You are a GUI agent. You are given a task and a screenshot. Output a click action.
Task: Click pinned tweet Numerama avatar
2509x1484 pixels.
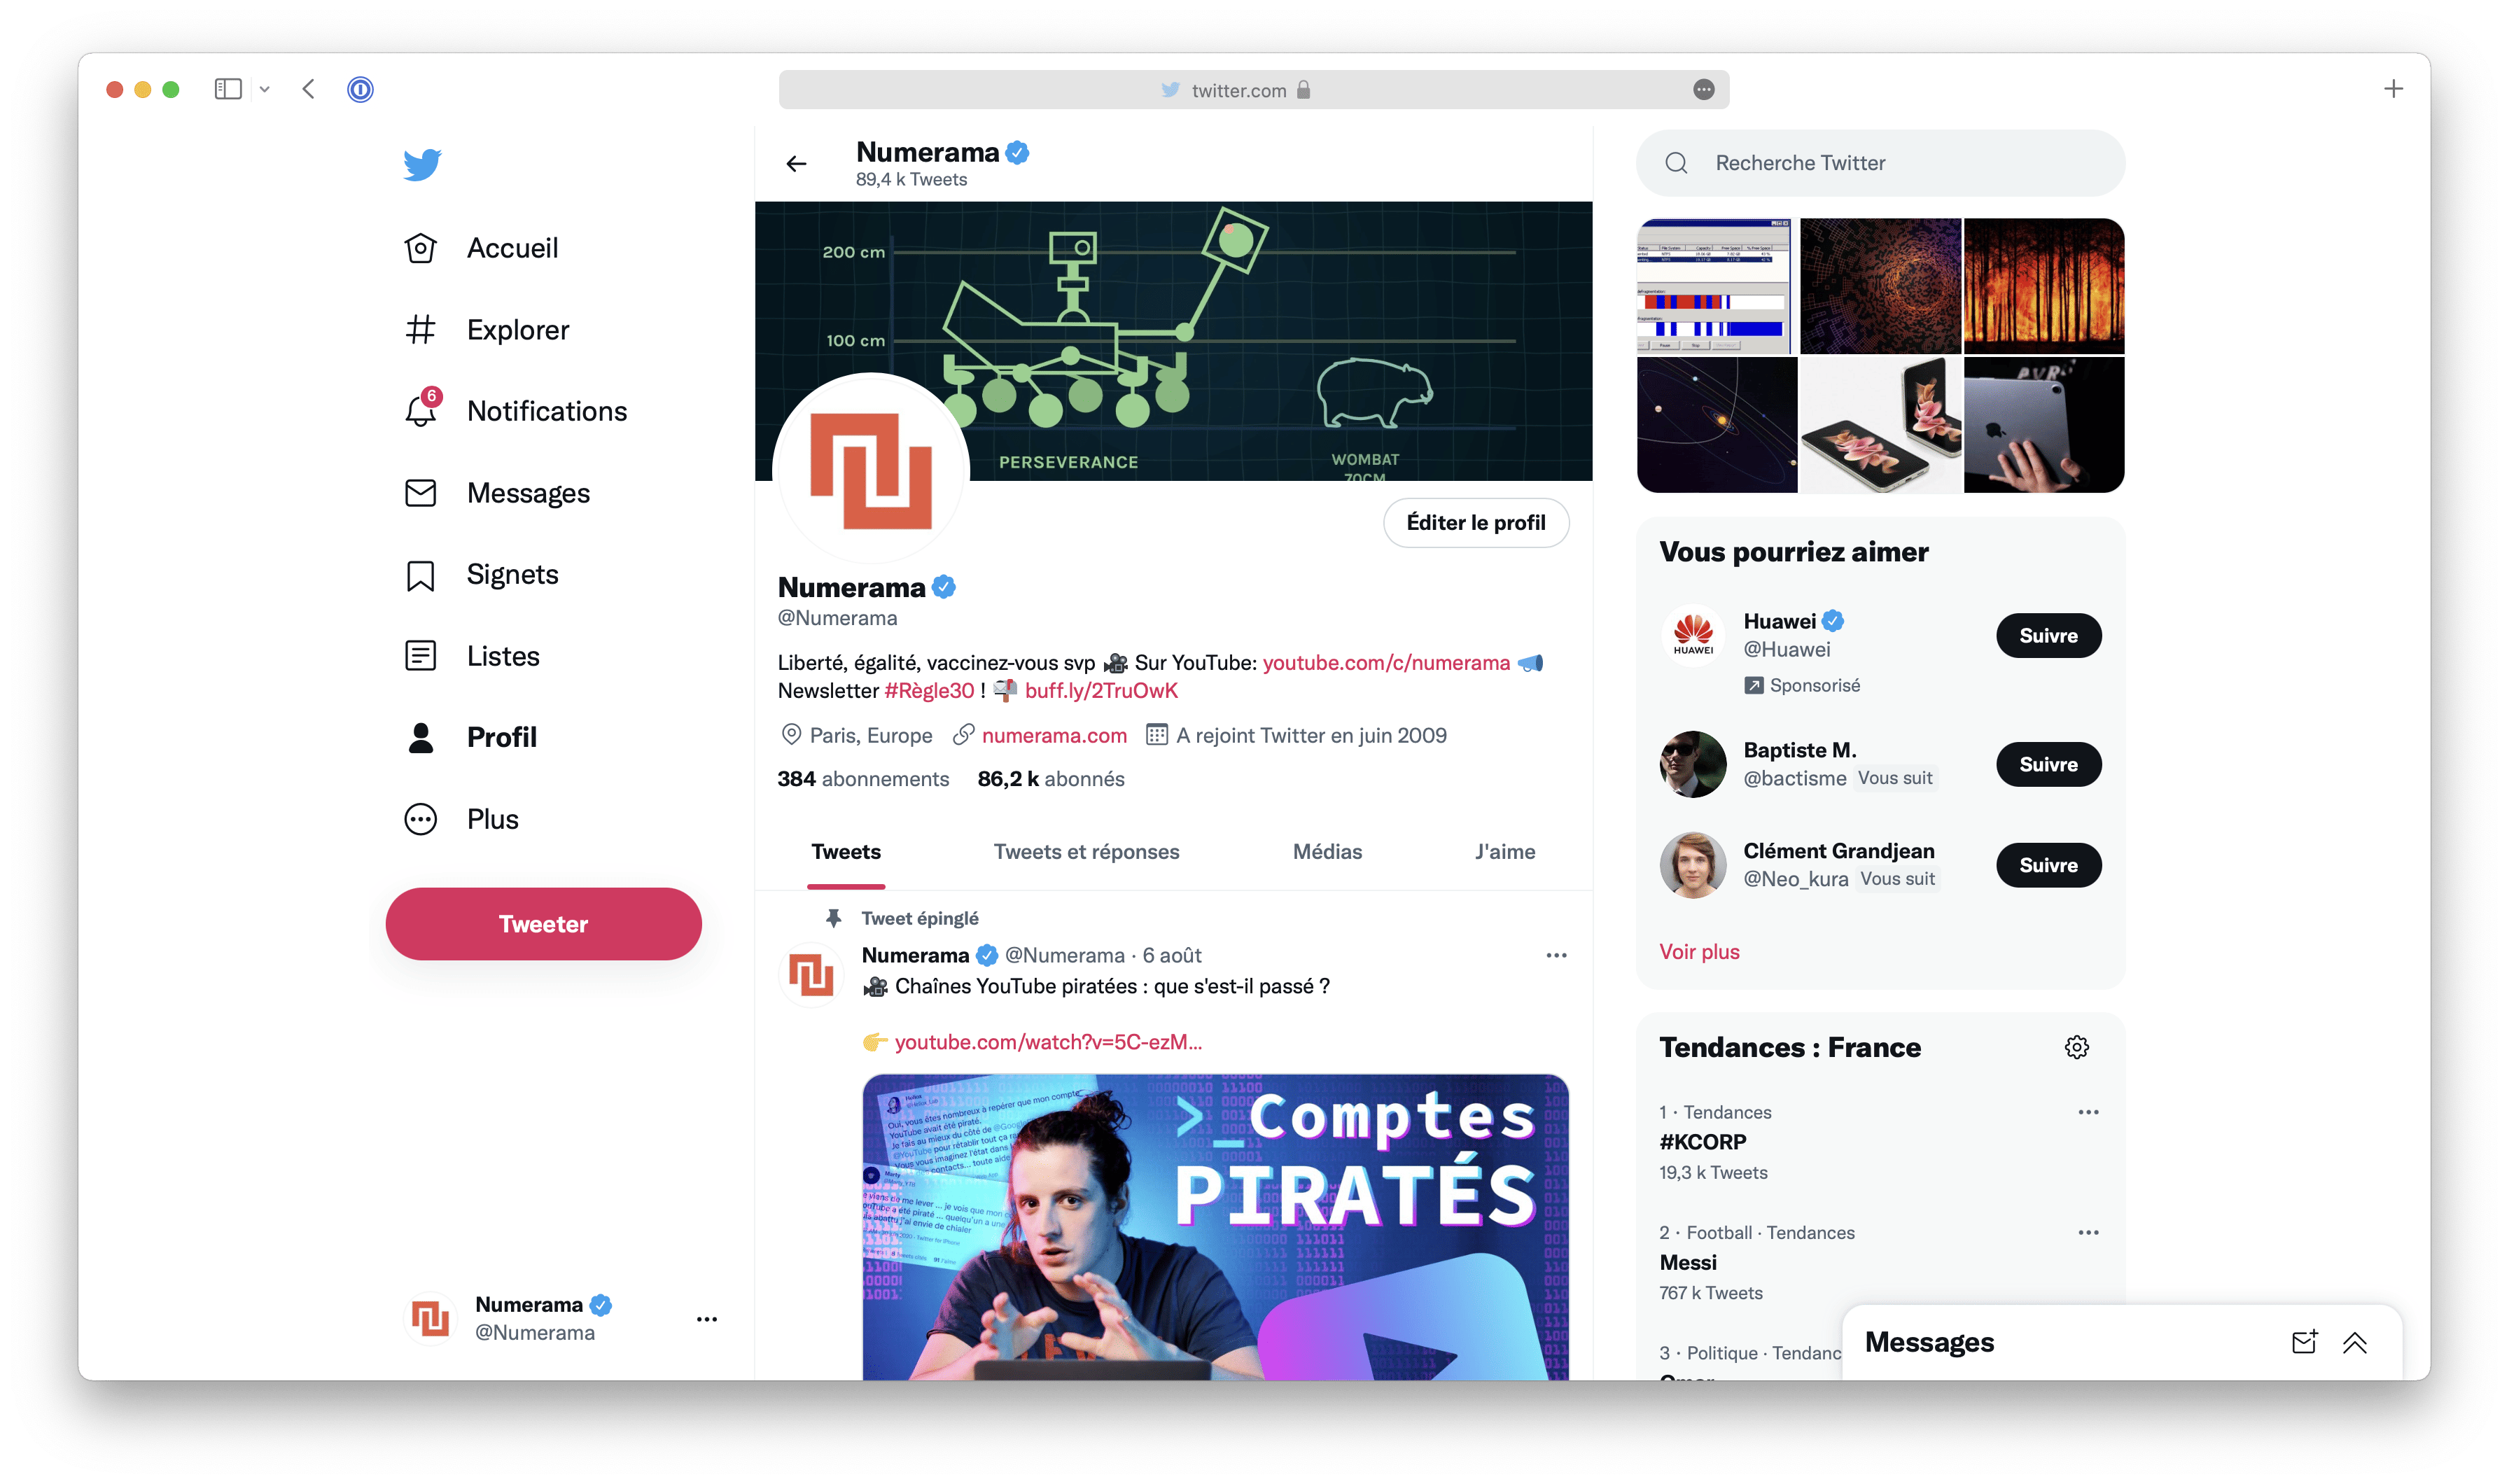(811, 975)
